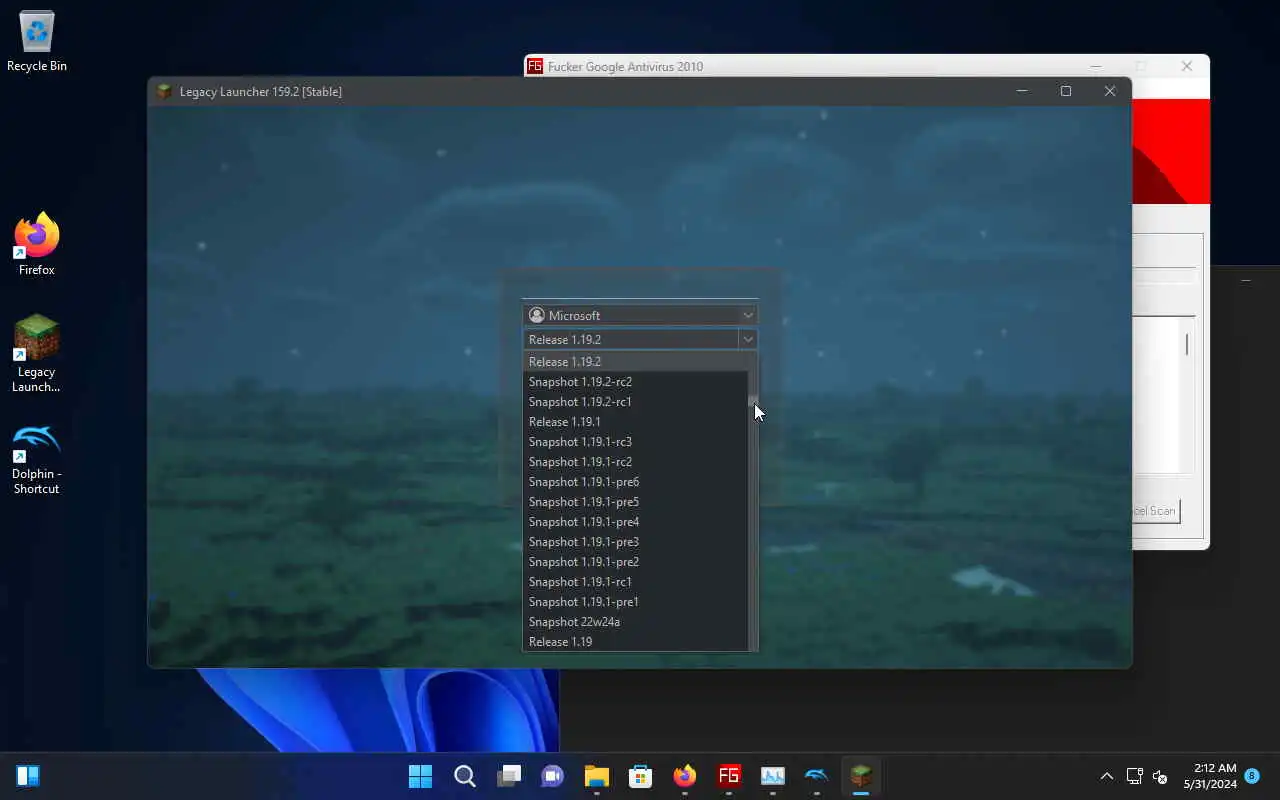Open the notification count badge
1280x800 pixels.
pyautogui.click(x=1252, y=775)
